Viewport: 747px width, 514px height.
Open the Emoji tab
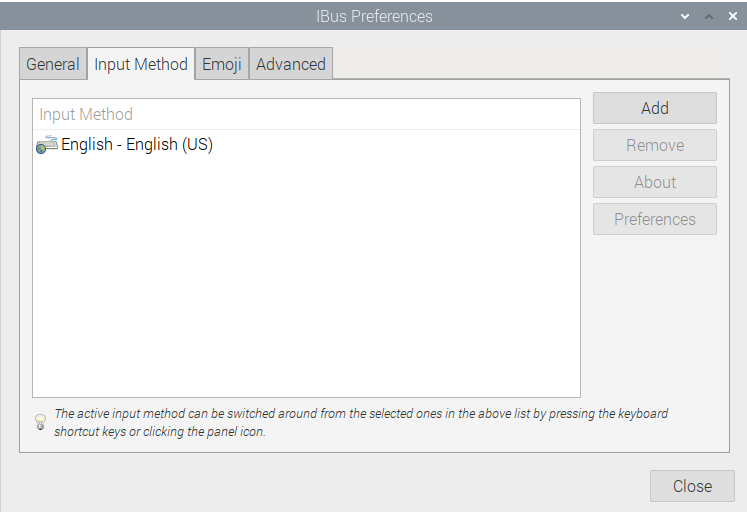click(x=222, y=64)
